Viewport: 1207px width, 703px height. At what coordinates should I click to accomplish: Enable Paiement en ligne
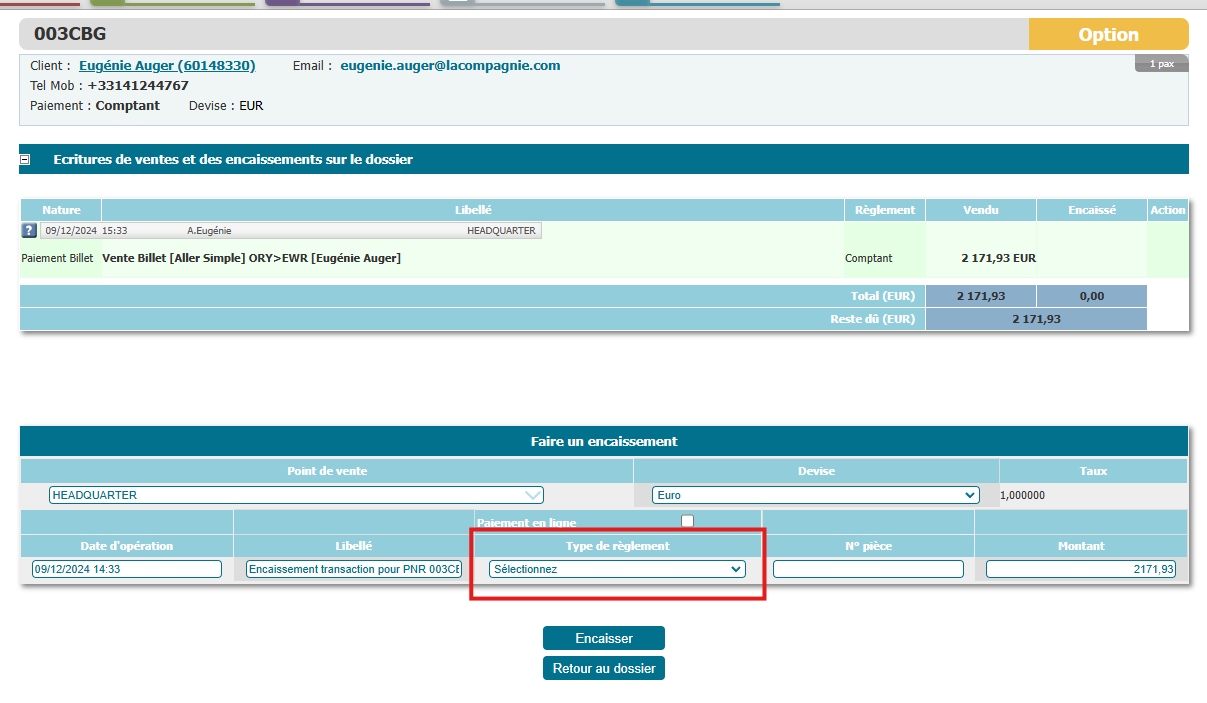pyautogui.click(x=687, y=520)
